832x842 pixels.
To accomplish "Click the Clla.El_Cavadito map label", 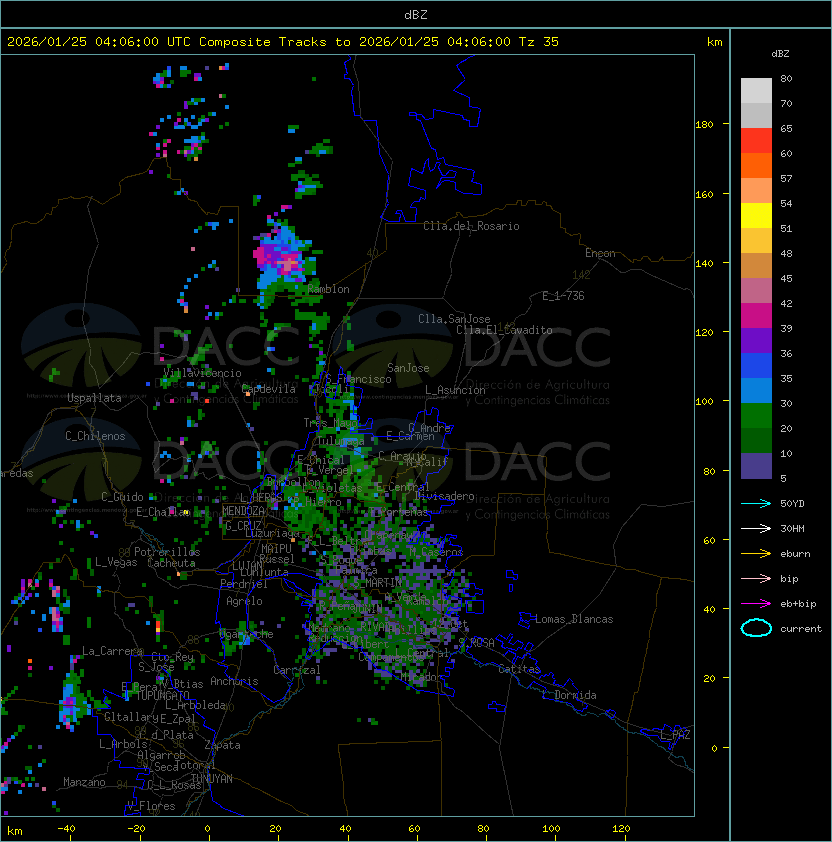I will click(x=504, y=330).
